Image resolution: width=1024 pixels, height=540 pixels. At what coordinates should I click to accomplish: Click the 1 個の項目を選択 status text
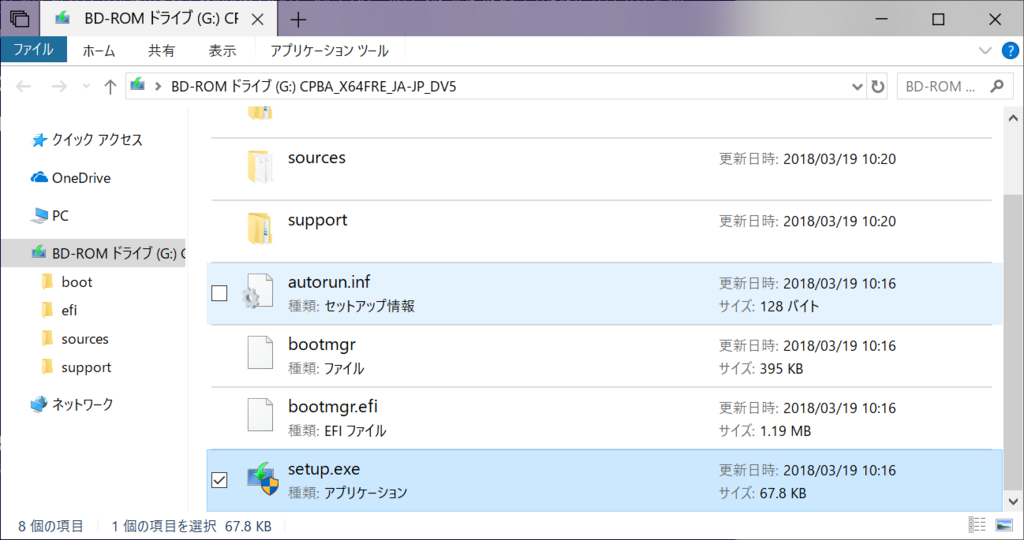coord(163,526)
